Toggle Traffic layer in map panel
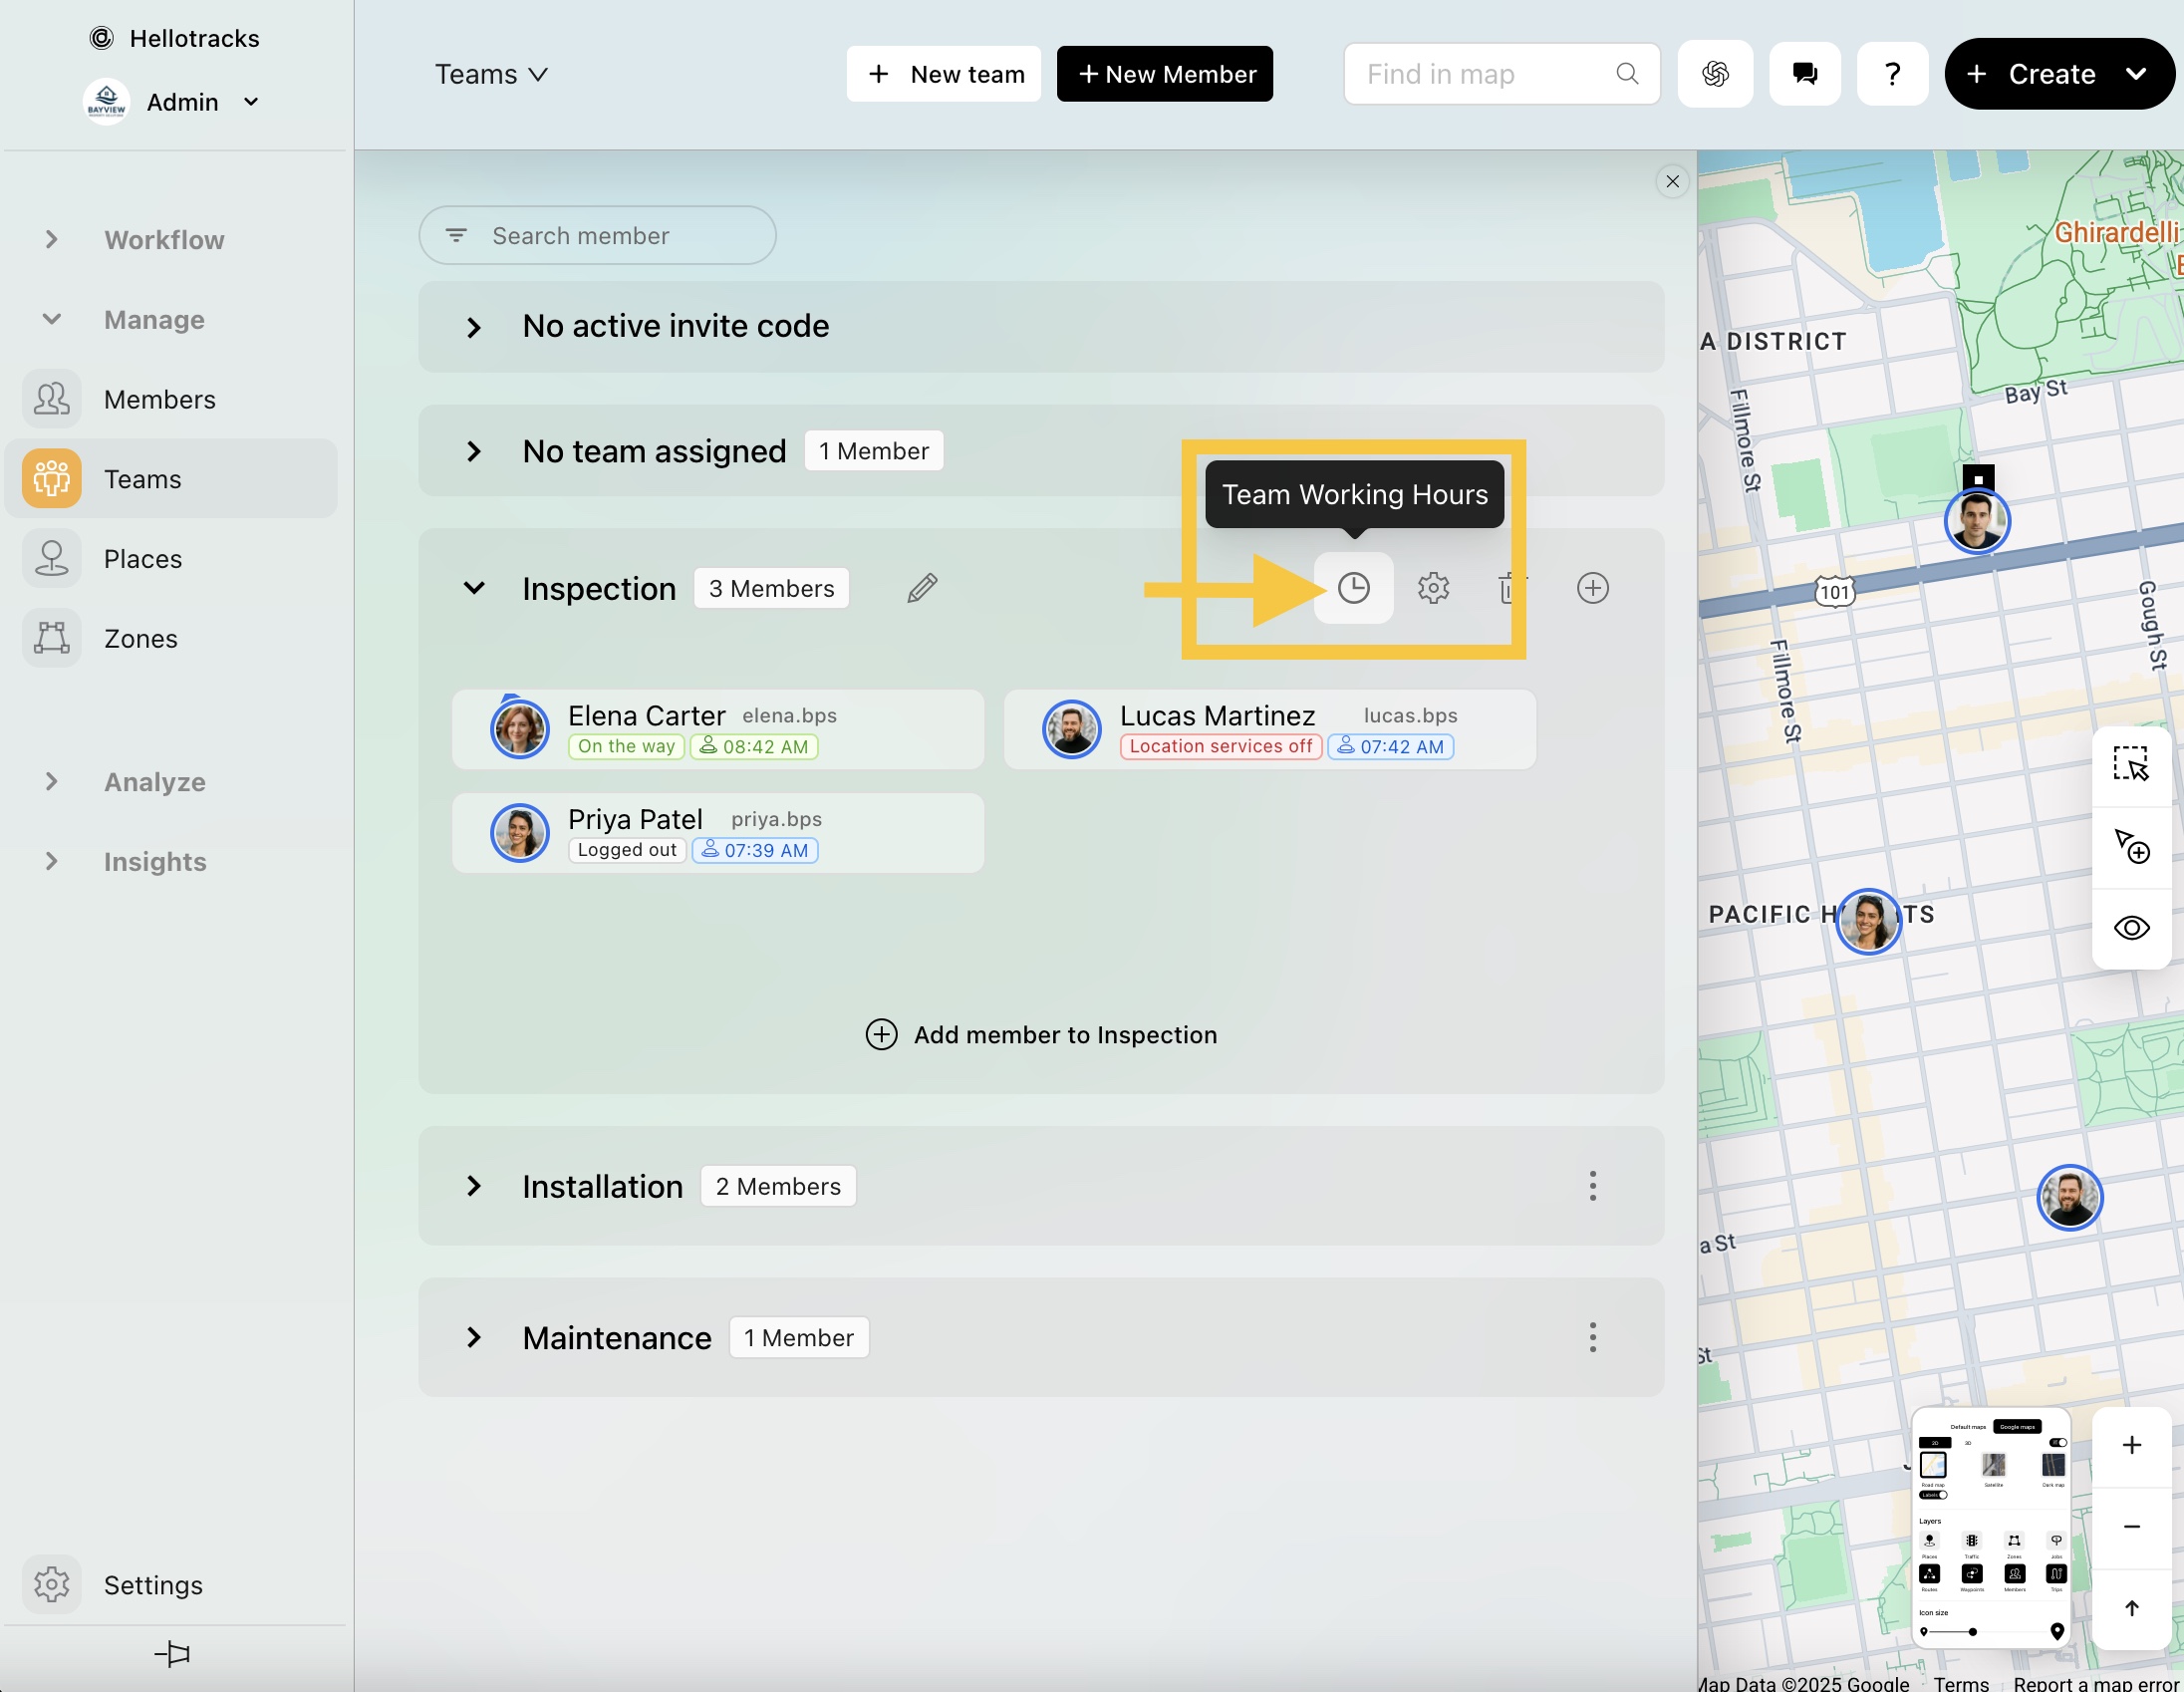 1971,1541
